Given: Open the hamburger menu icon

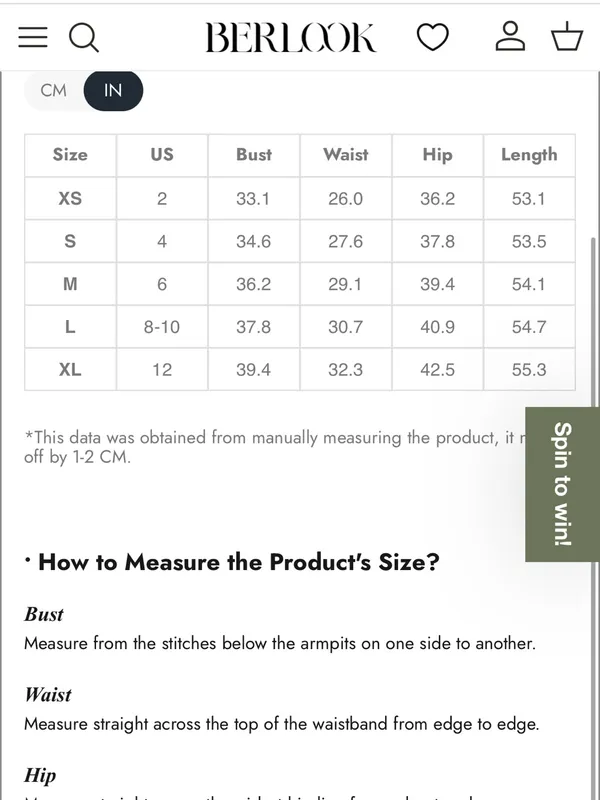Looking at the screenshot, I should pyautogui.click(x=33, y=37).
